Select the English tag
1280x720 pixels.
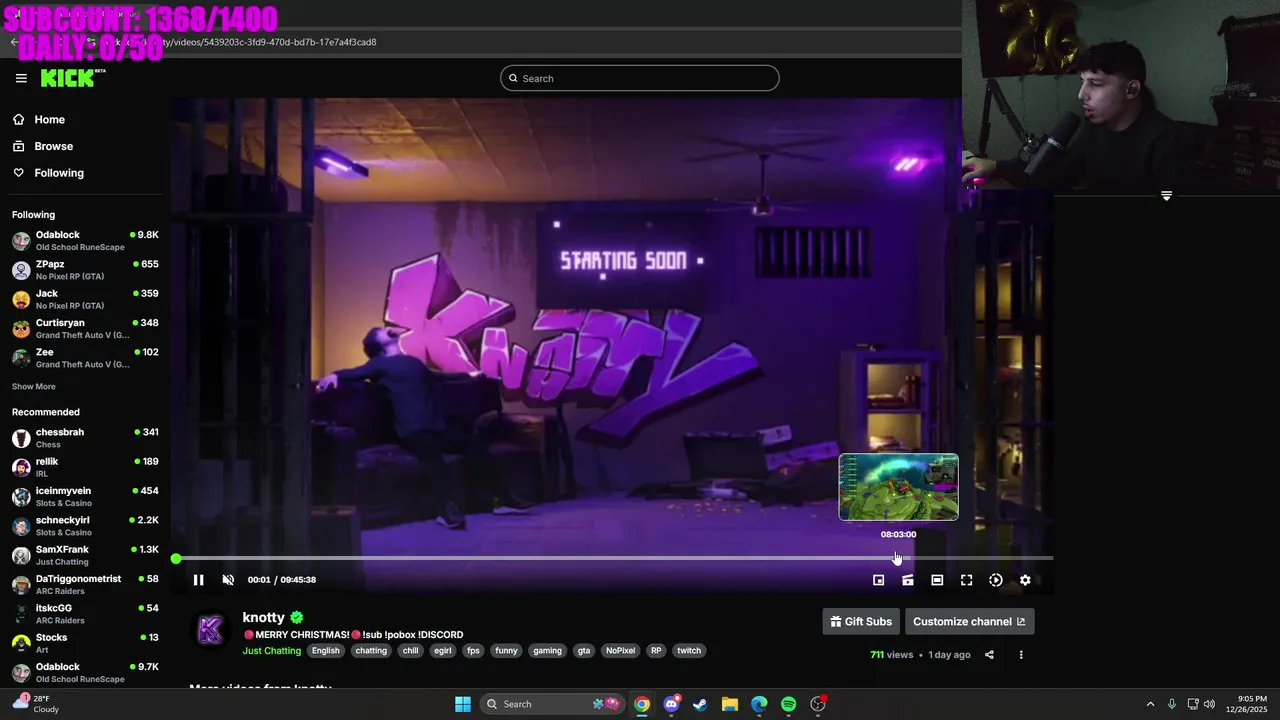[325, 651]
